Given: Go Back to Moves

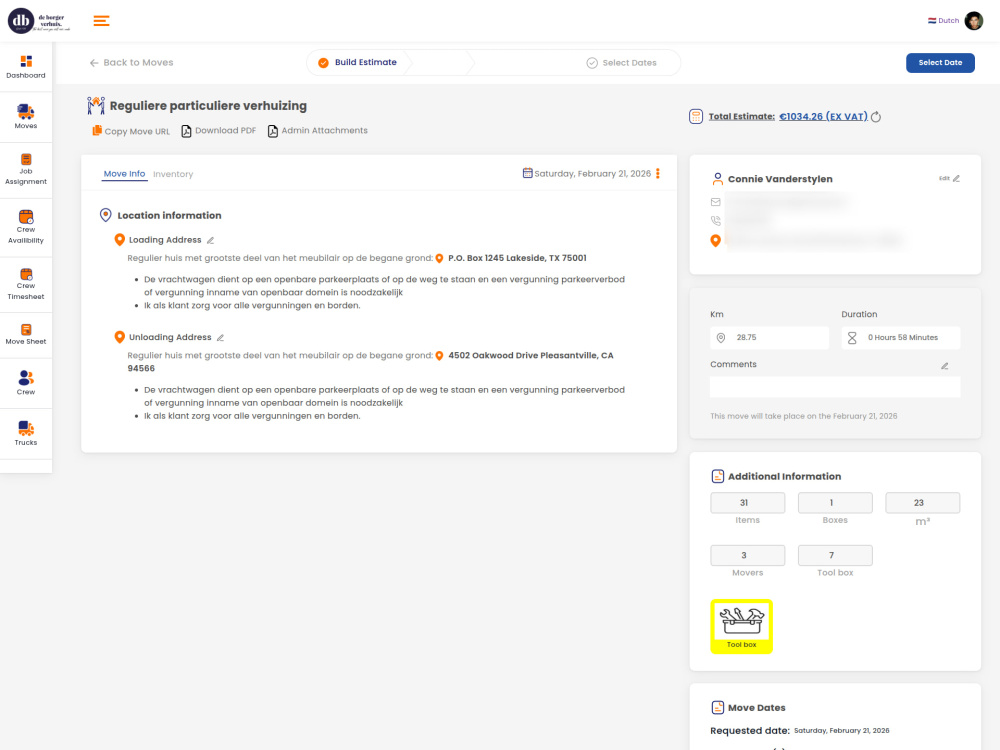Looking at the screenshot, I should 131,62.
